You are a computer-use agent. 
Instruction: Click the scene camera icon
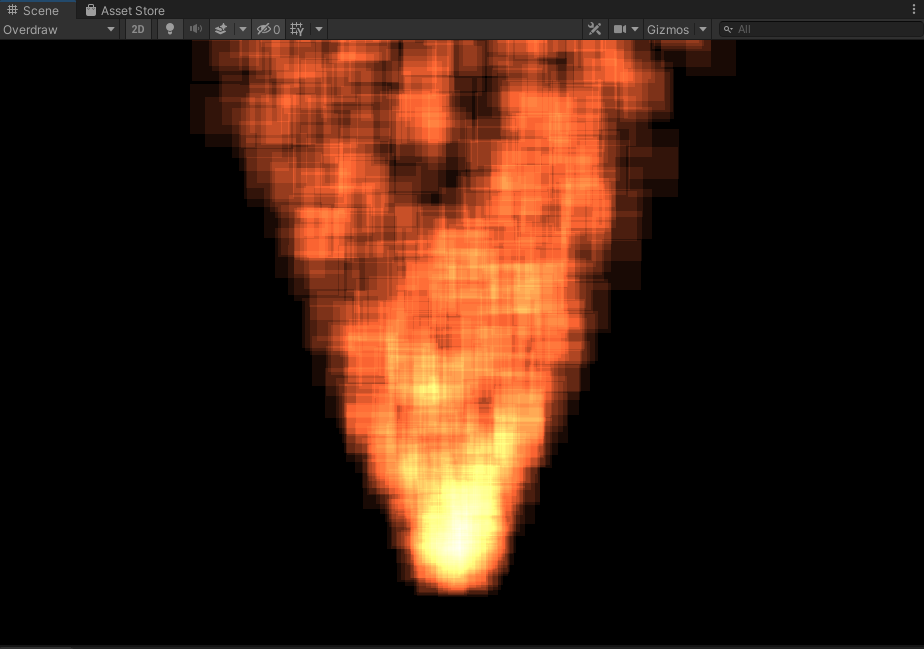point(620,29)
